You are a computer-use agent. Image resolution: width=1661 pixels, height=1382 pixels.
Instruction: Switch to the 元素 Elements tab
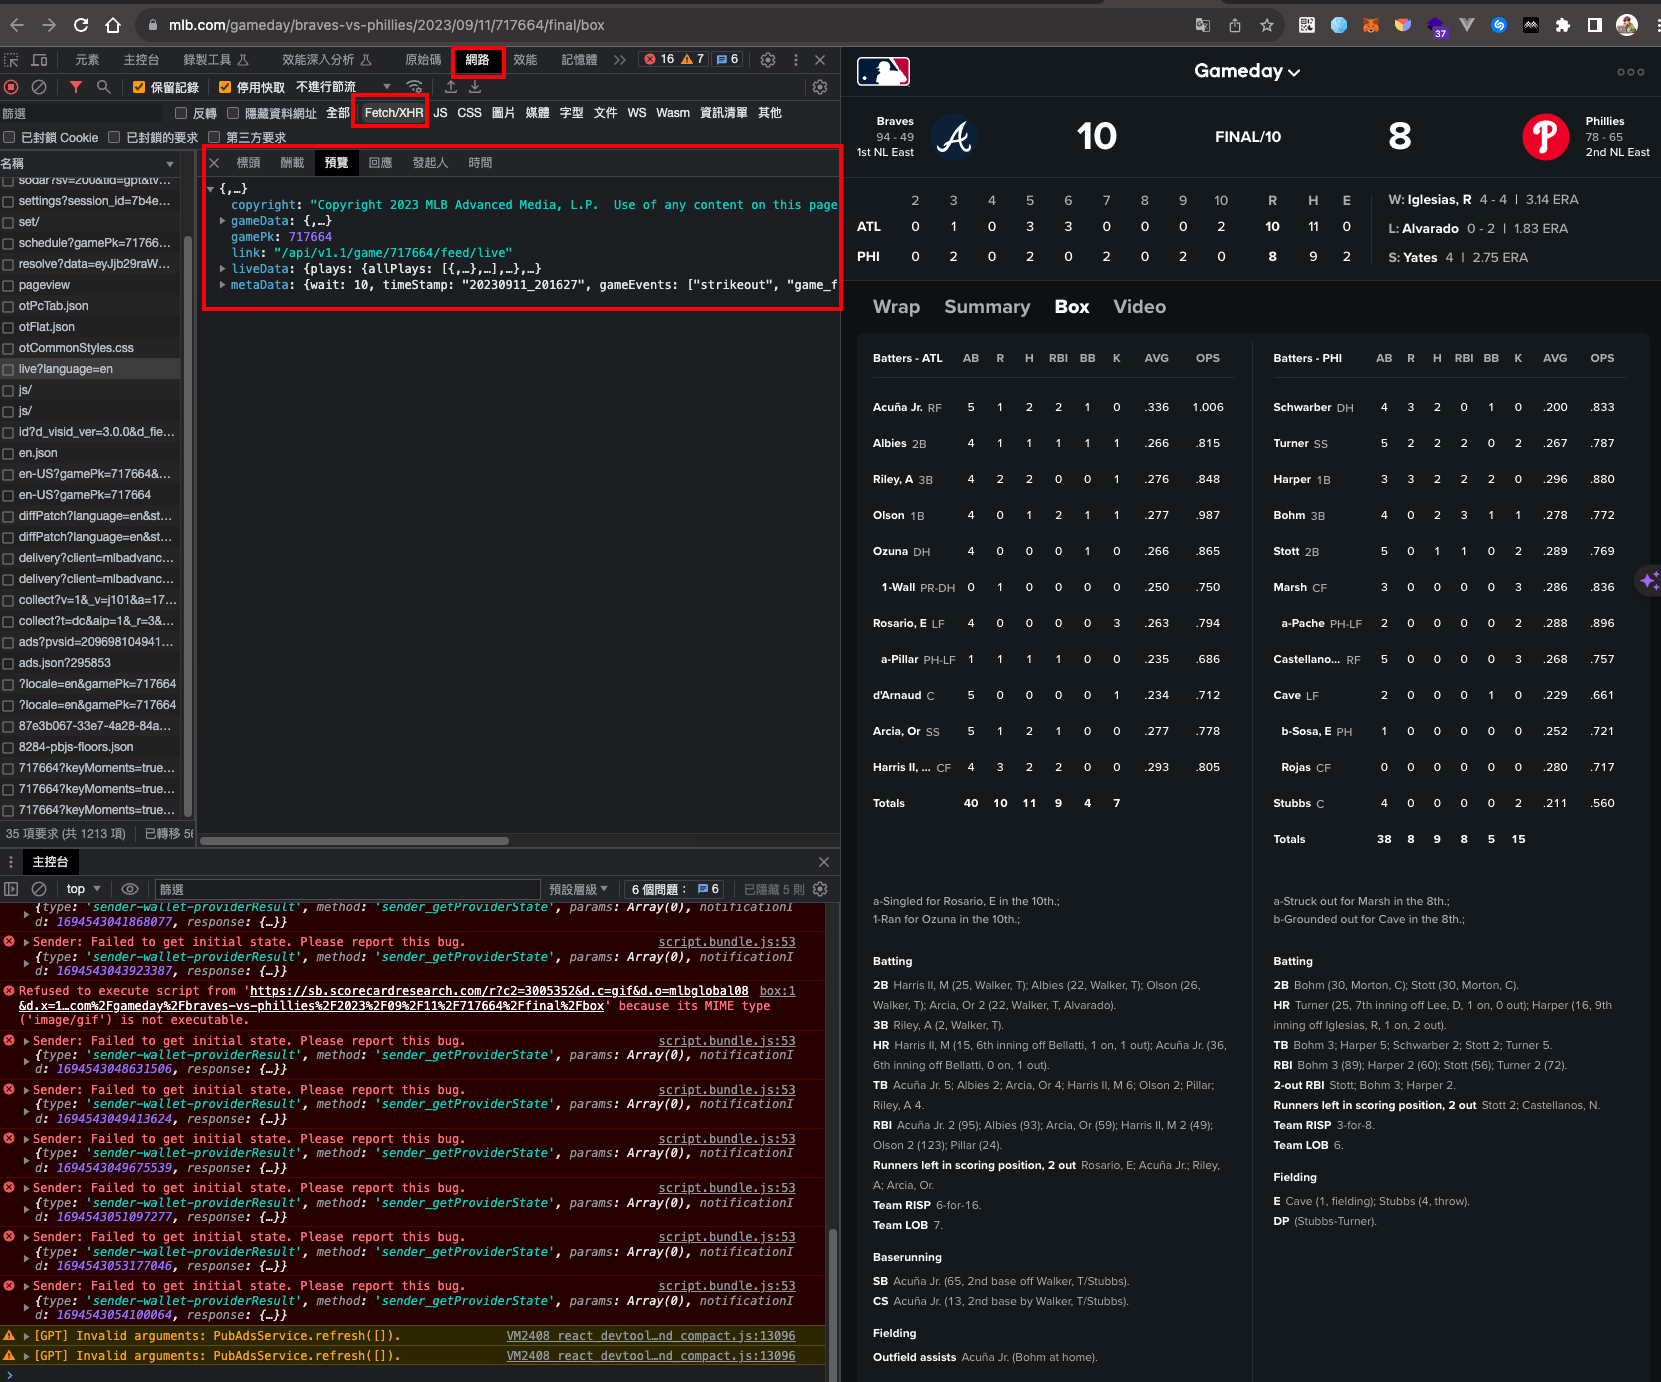click(x=87, y=60)
